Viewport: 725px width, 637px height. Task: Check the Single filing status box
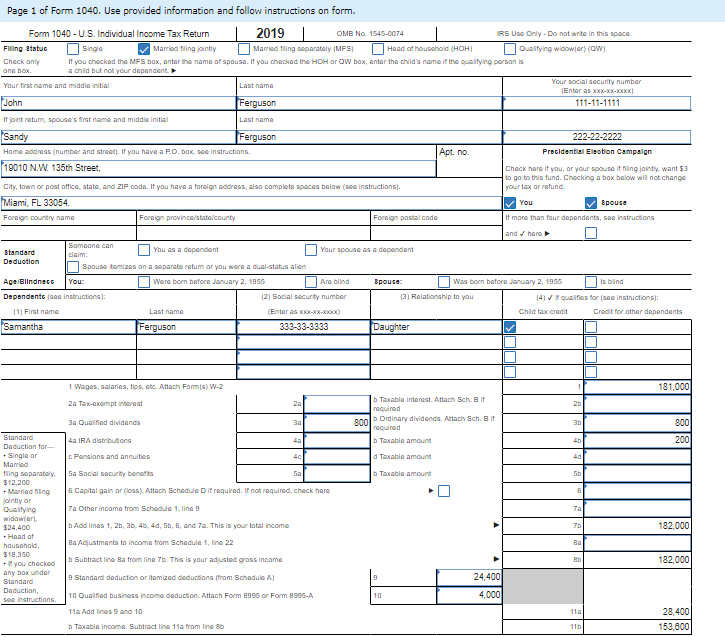pyautogui.click(x=73, y=49)
